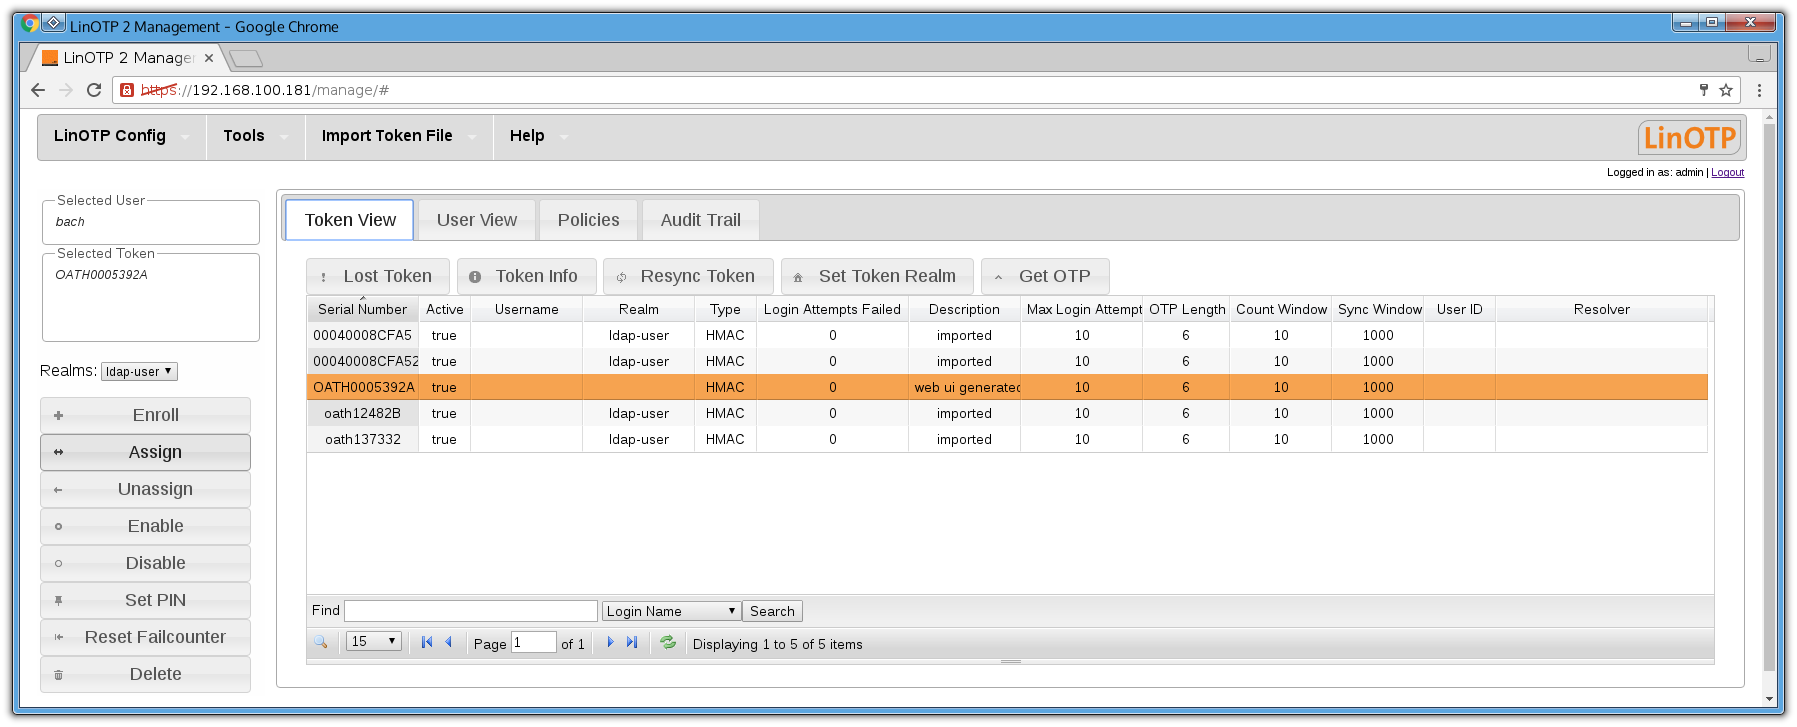The height and width of the screenshot is (727, 1797).
Task: Refresh the token list with green arrows
Action: [668, 642]
